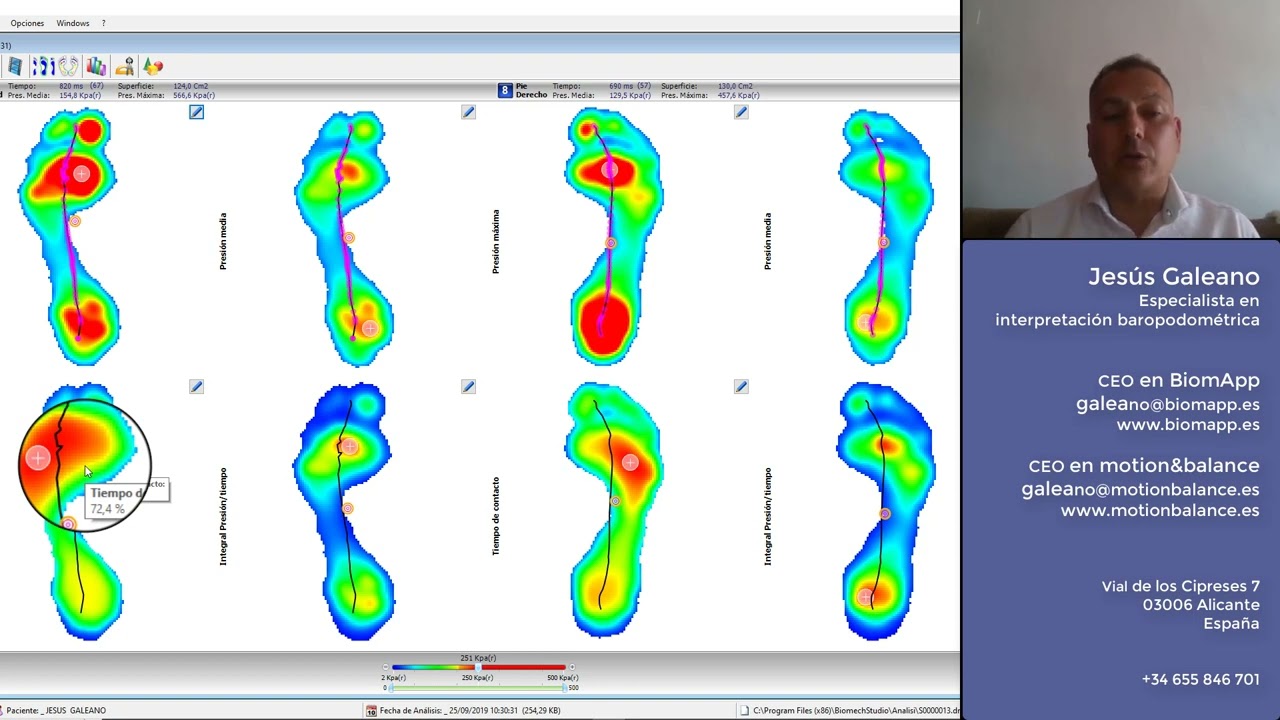Click the pale footprints outline toolbar icon
1280x720 pixels.
68,66
